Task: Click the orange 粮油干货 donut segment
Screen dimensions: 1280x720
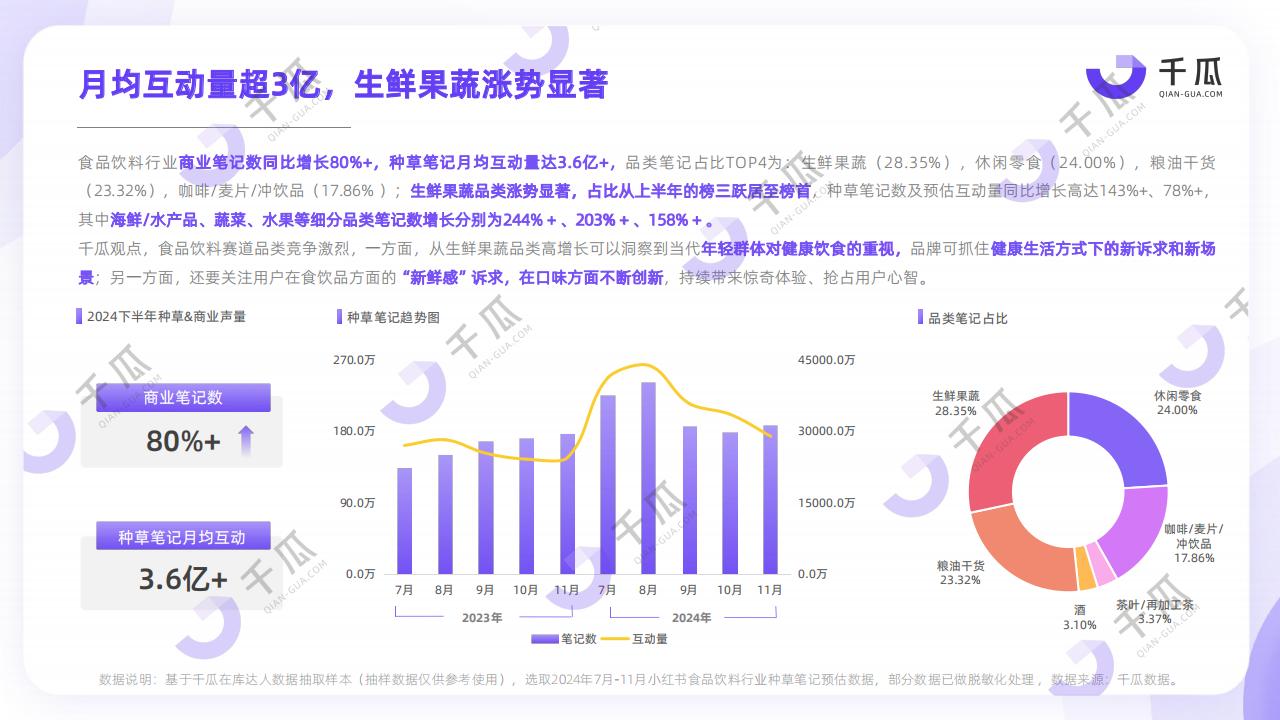Action: [1018, 548]
